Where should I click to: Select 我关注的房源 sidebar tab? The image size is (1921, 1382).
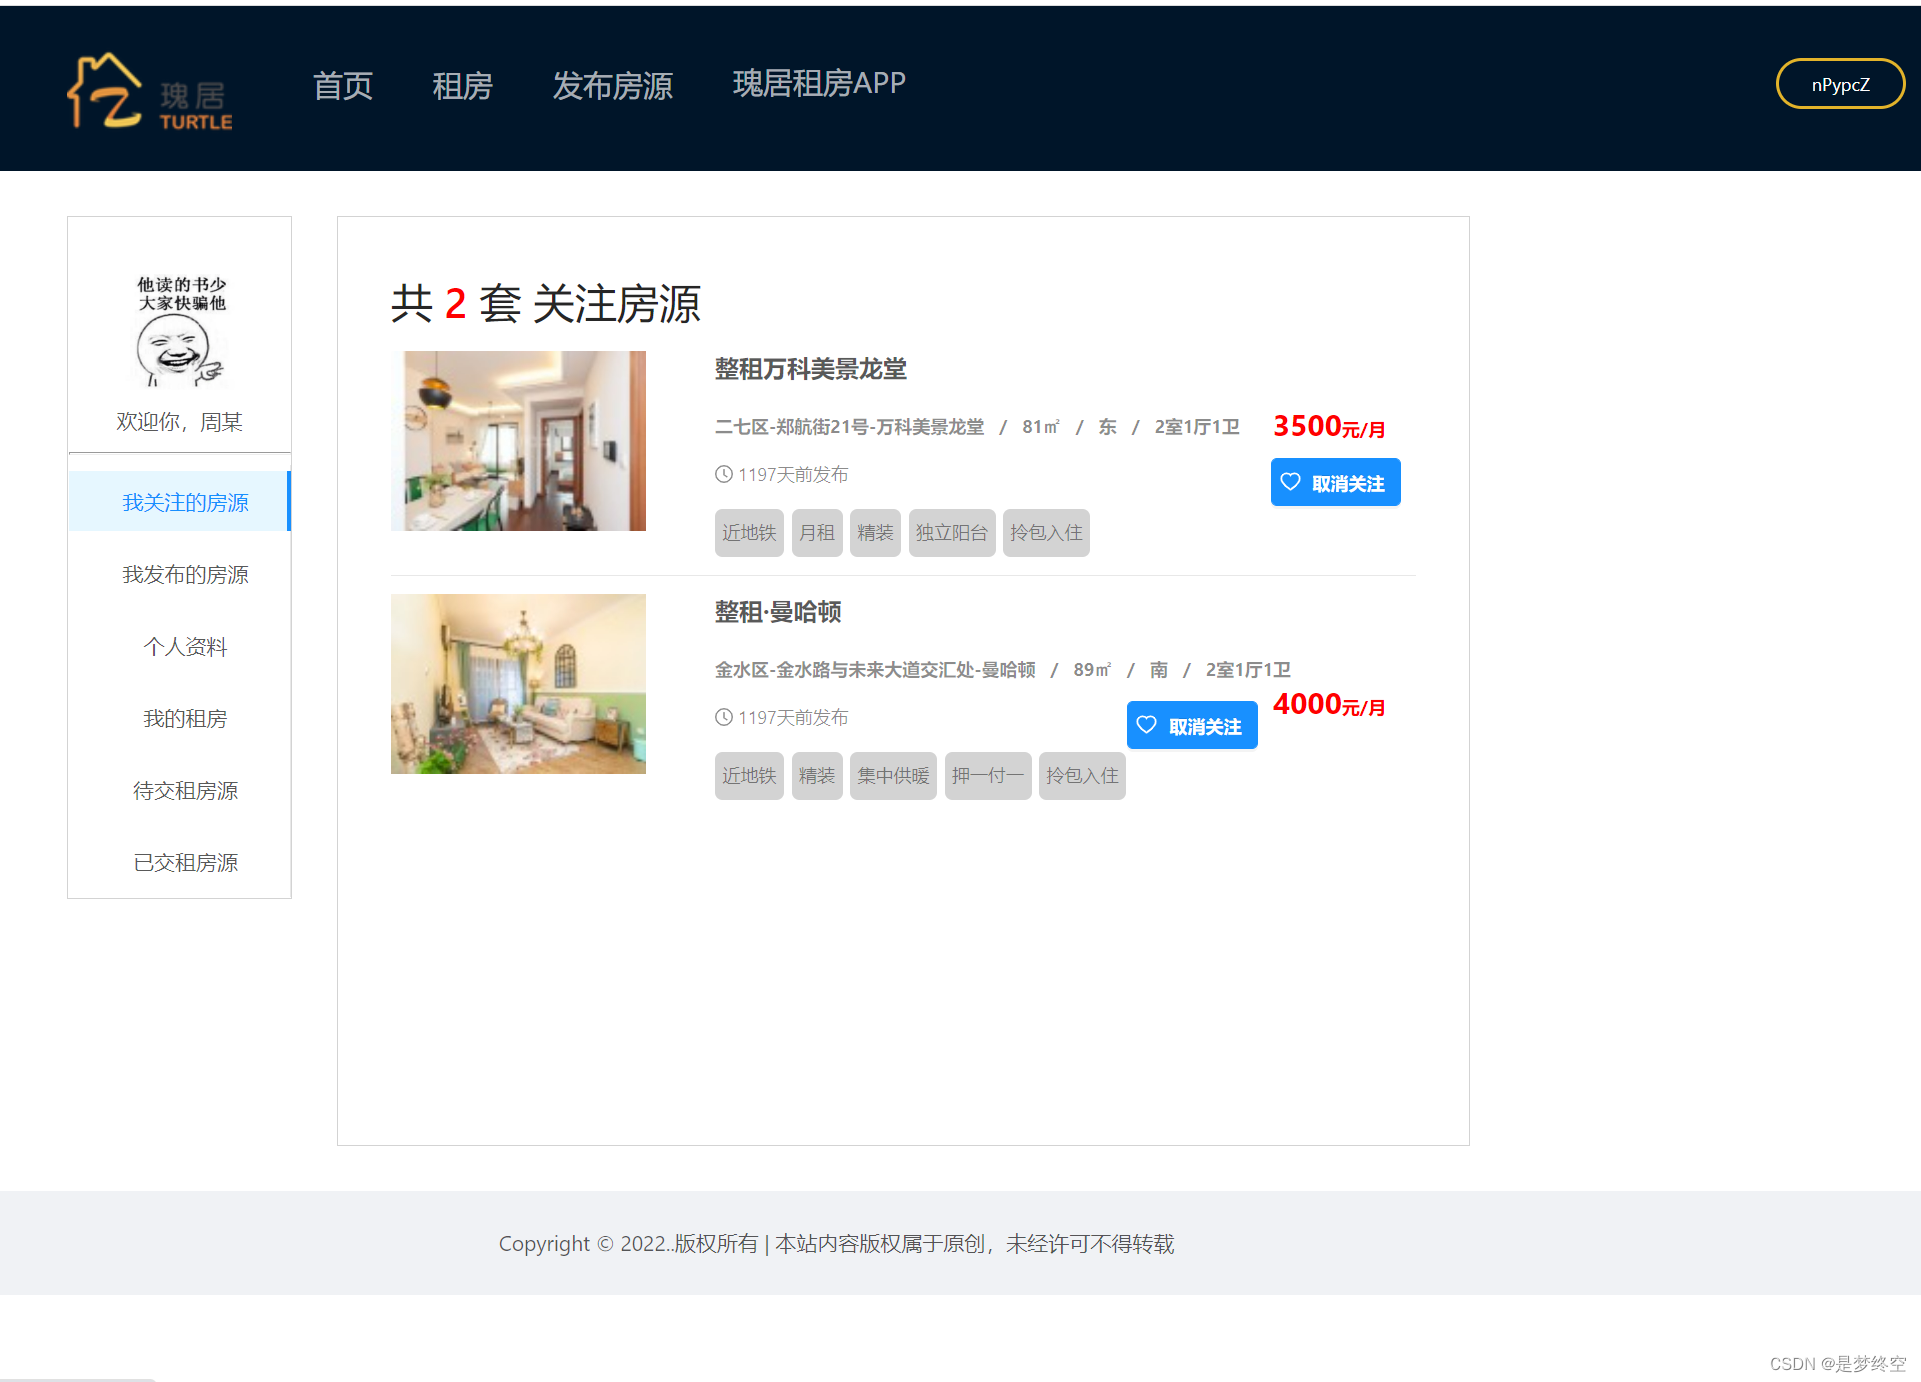185,502
